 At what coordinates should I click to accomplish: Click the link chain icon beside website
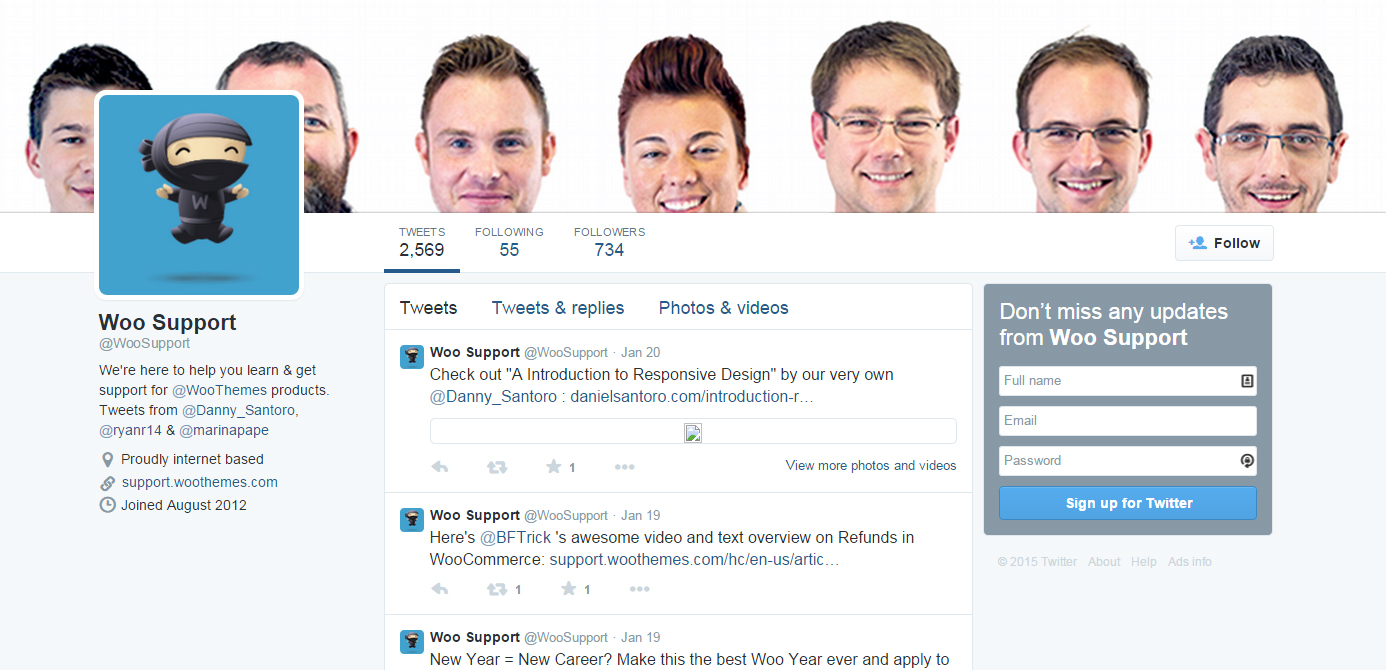(x=108, y=483)
